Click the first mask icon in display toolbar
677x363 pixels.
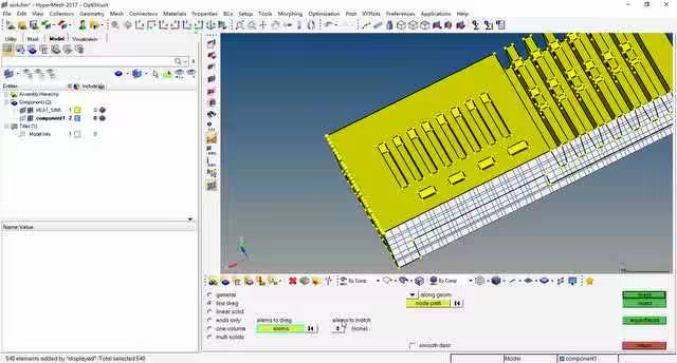click(213, 281)
